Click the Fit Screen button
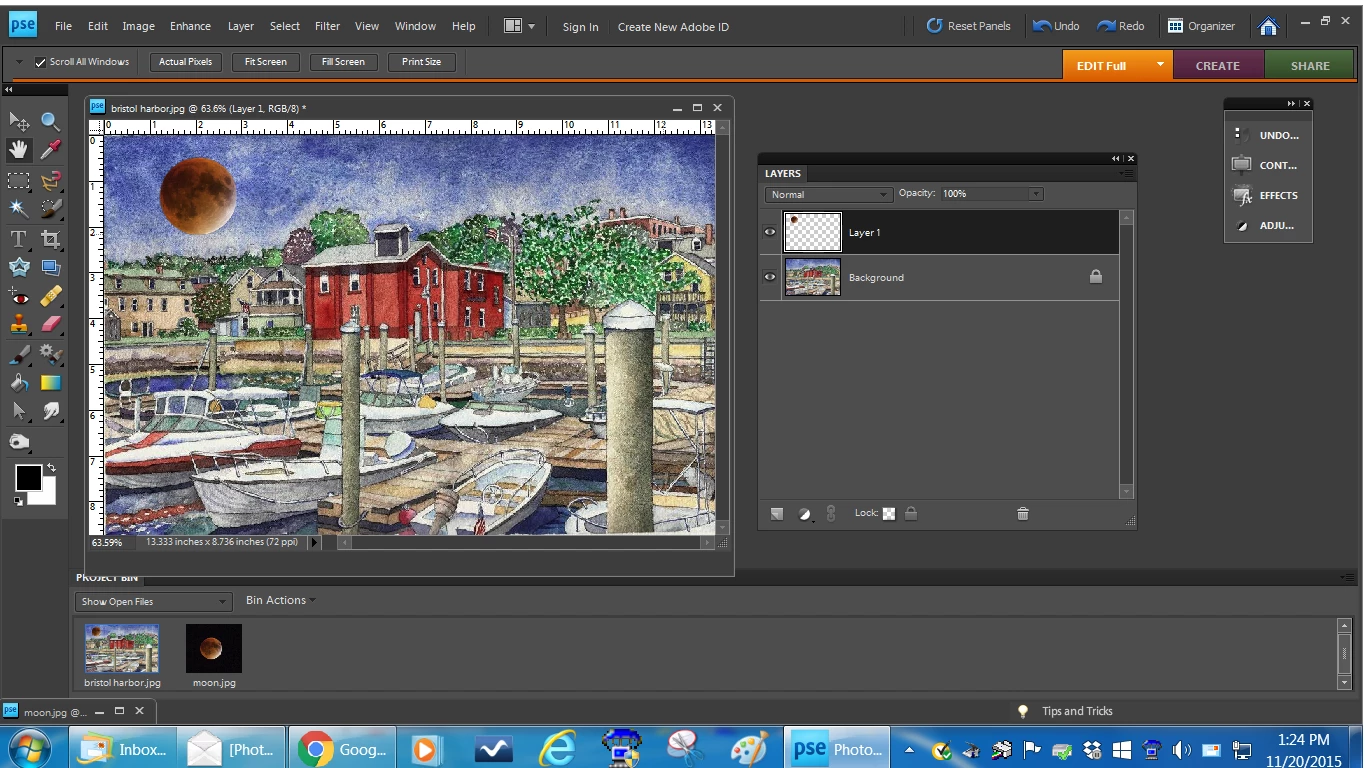Viewport: 1366px width, 768px height. 266,62
